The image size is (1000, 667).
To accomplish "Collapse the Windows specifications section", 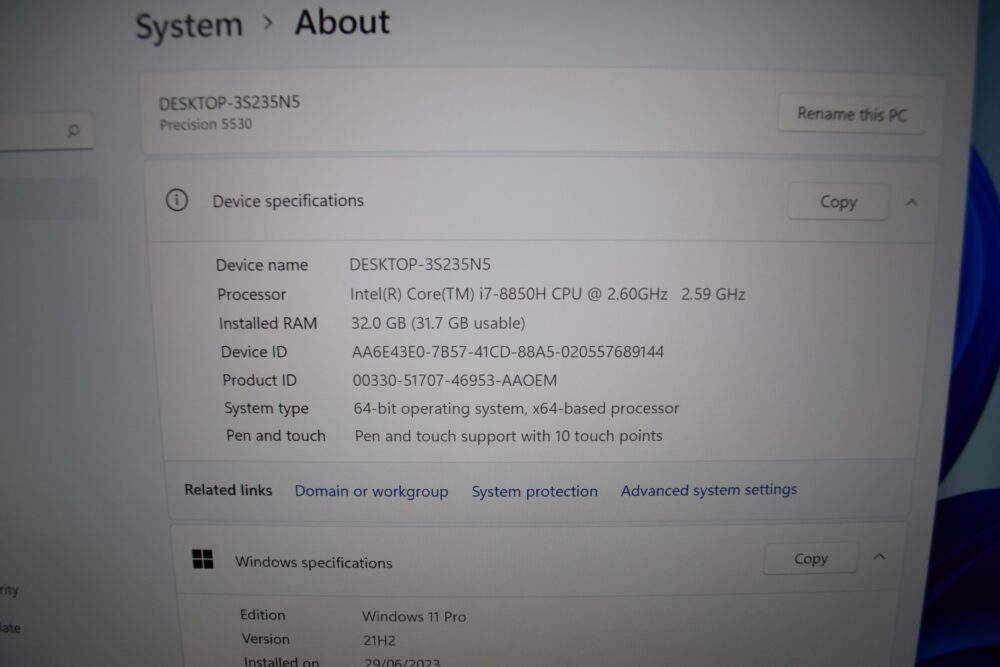I will click(879, 557).
